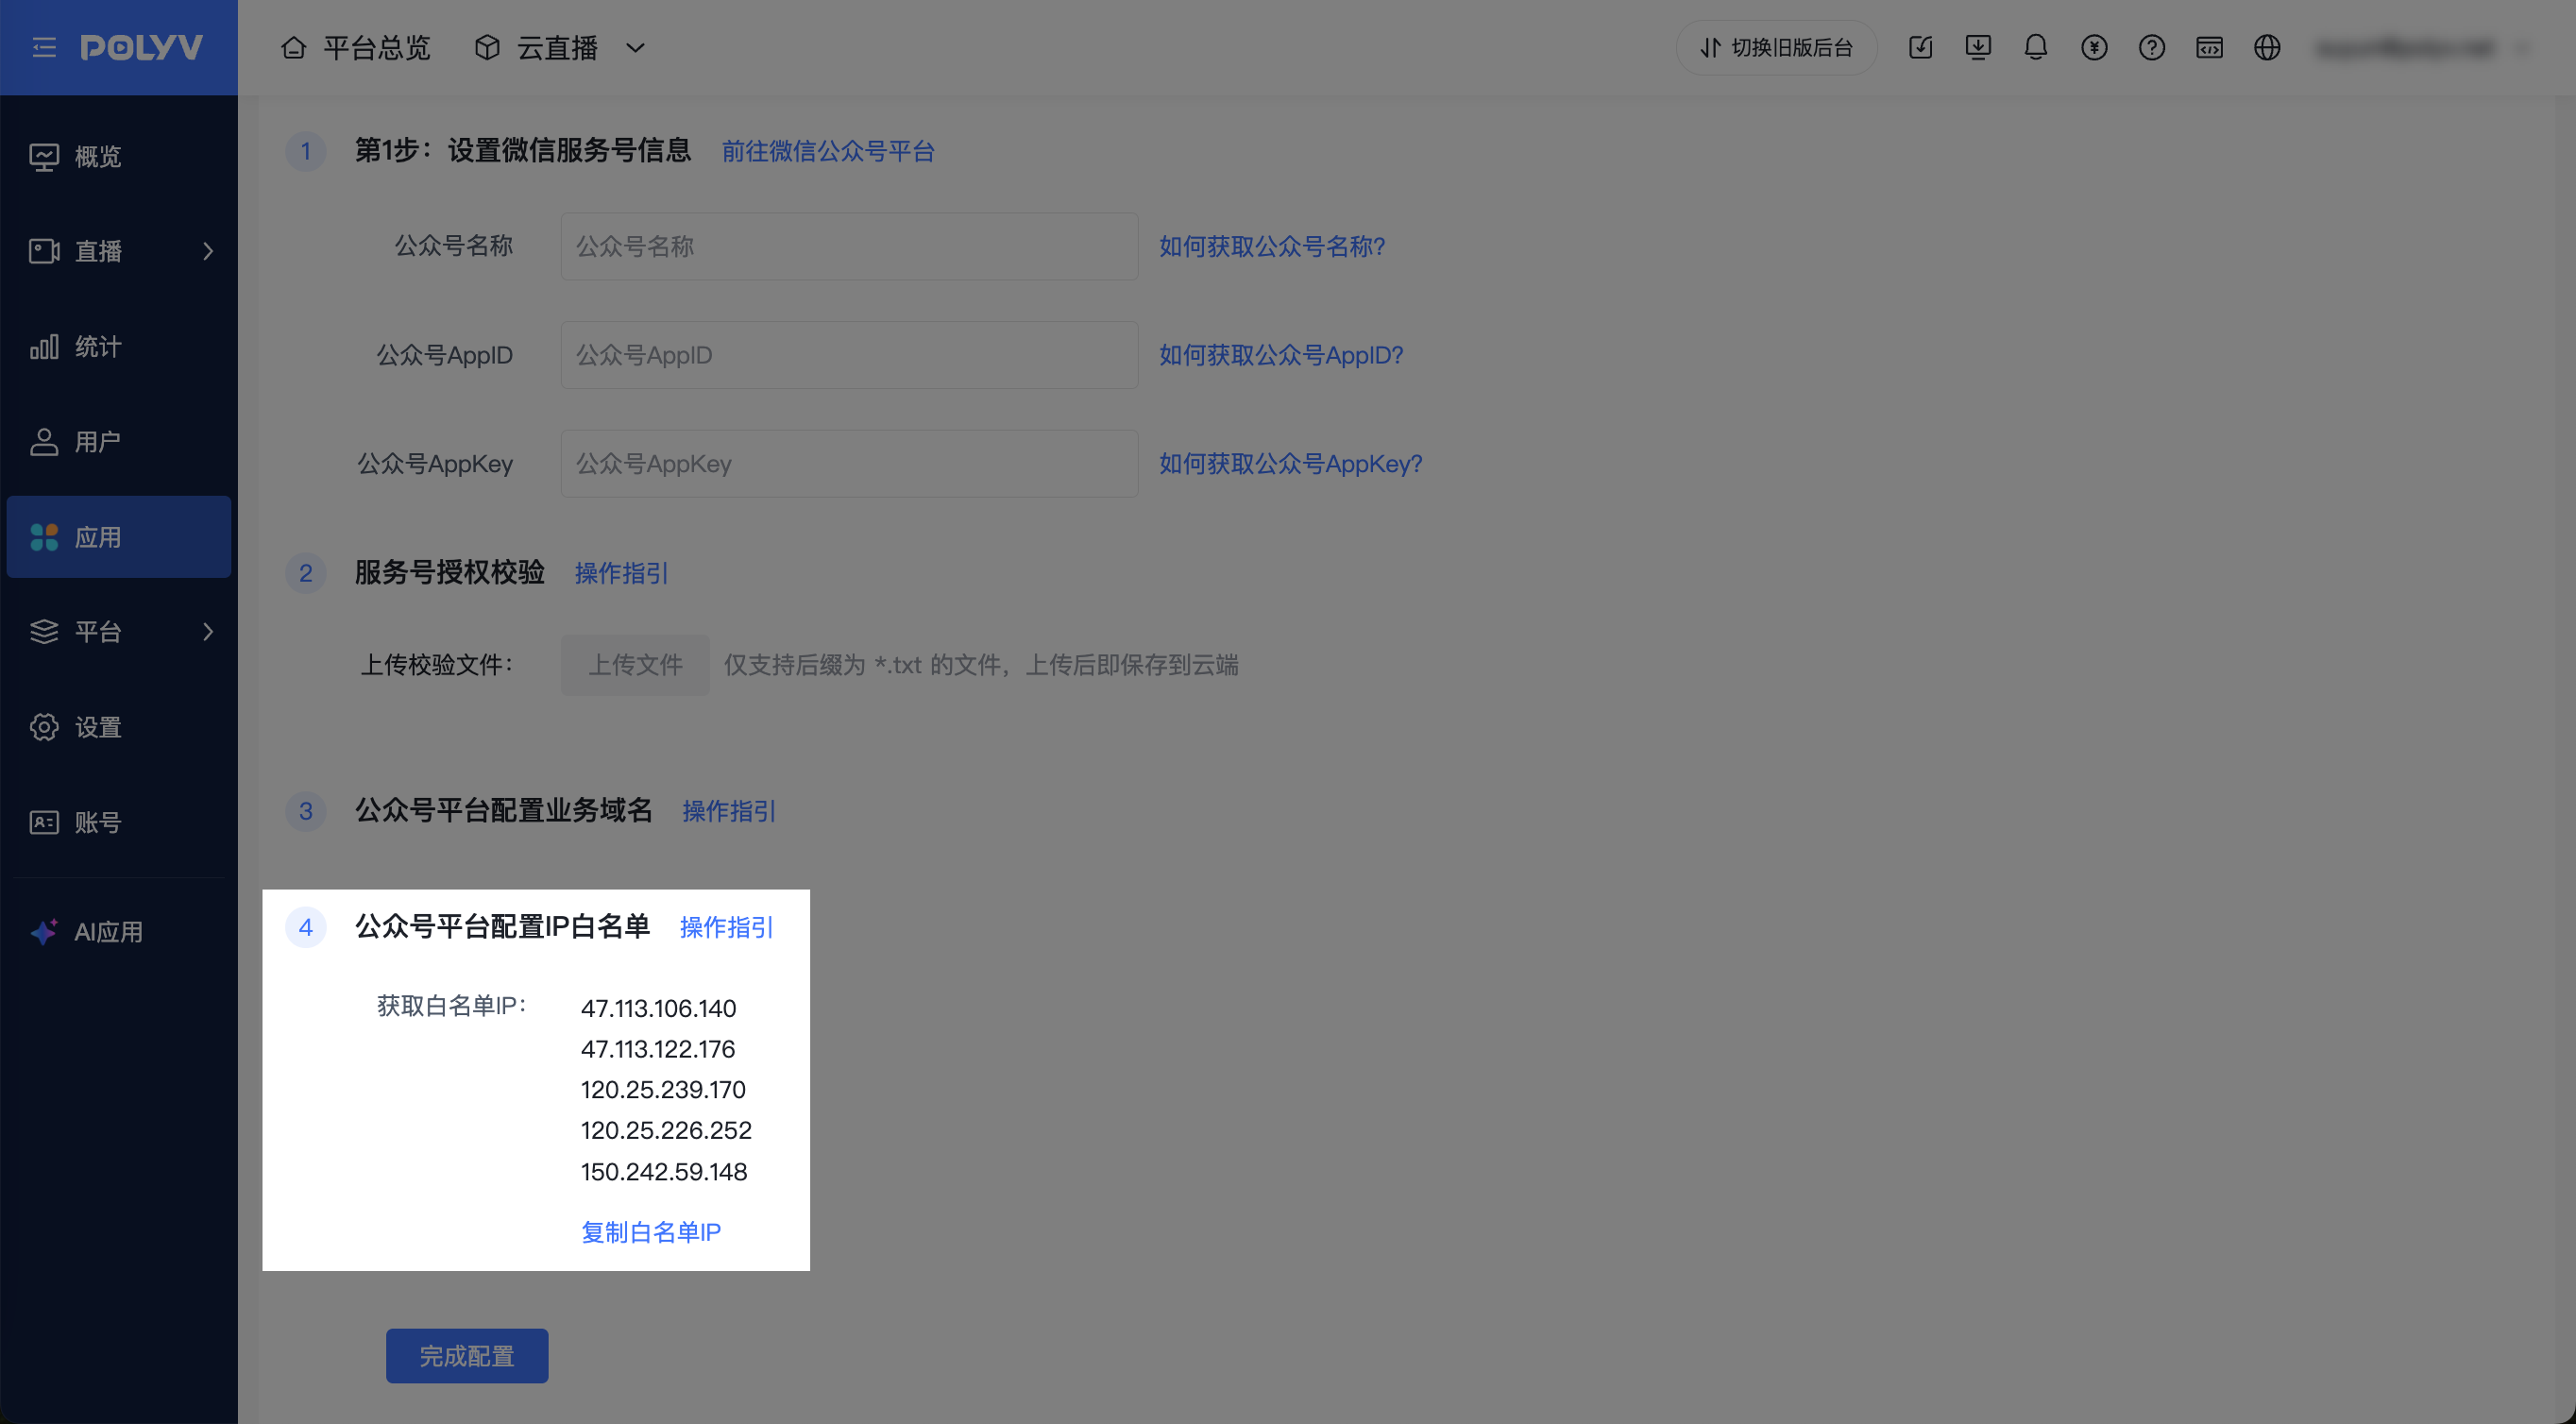Open 直播 in the sidebar

(119, 251)
